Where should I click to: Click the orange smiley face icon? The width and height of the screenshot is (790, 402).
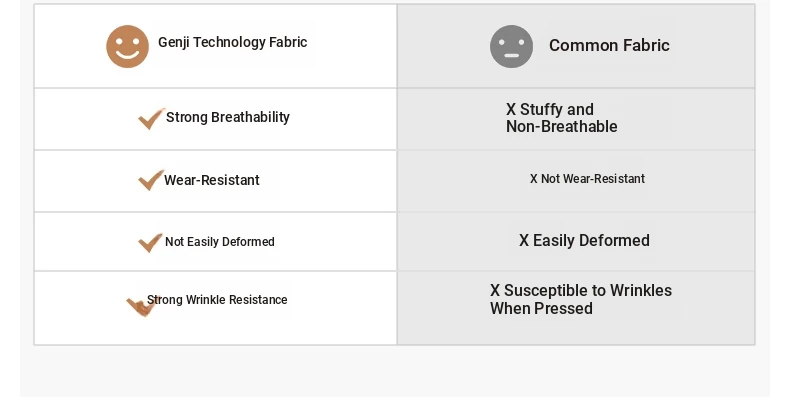[x=127, y=46]
